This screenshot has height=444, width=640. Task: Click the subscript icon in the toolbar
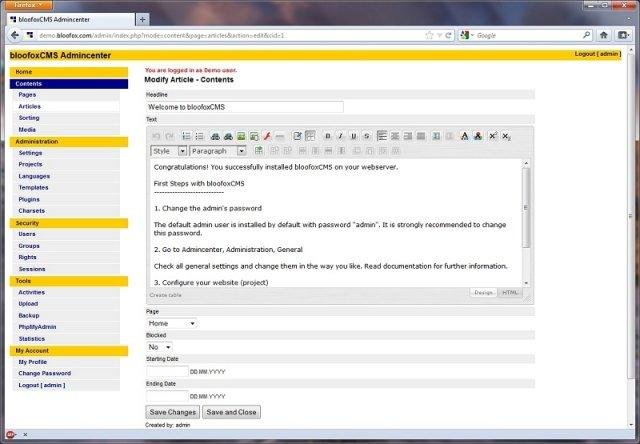[x=507, y=136]
